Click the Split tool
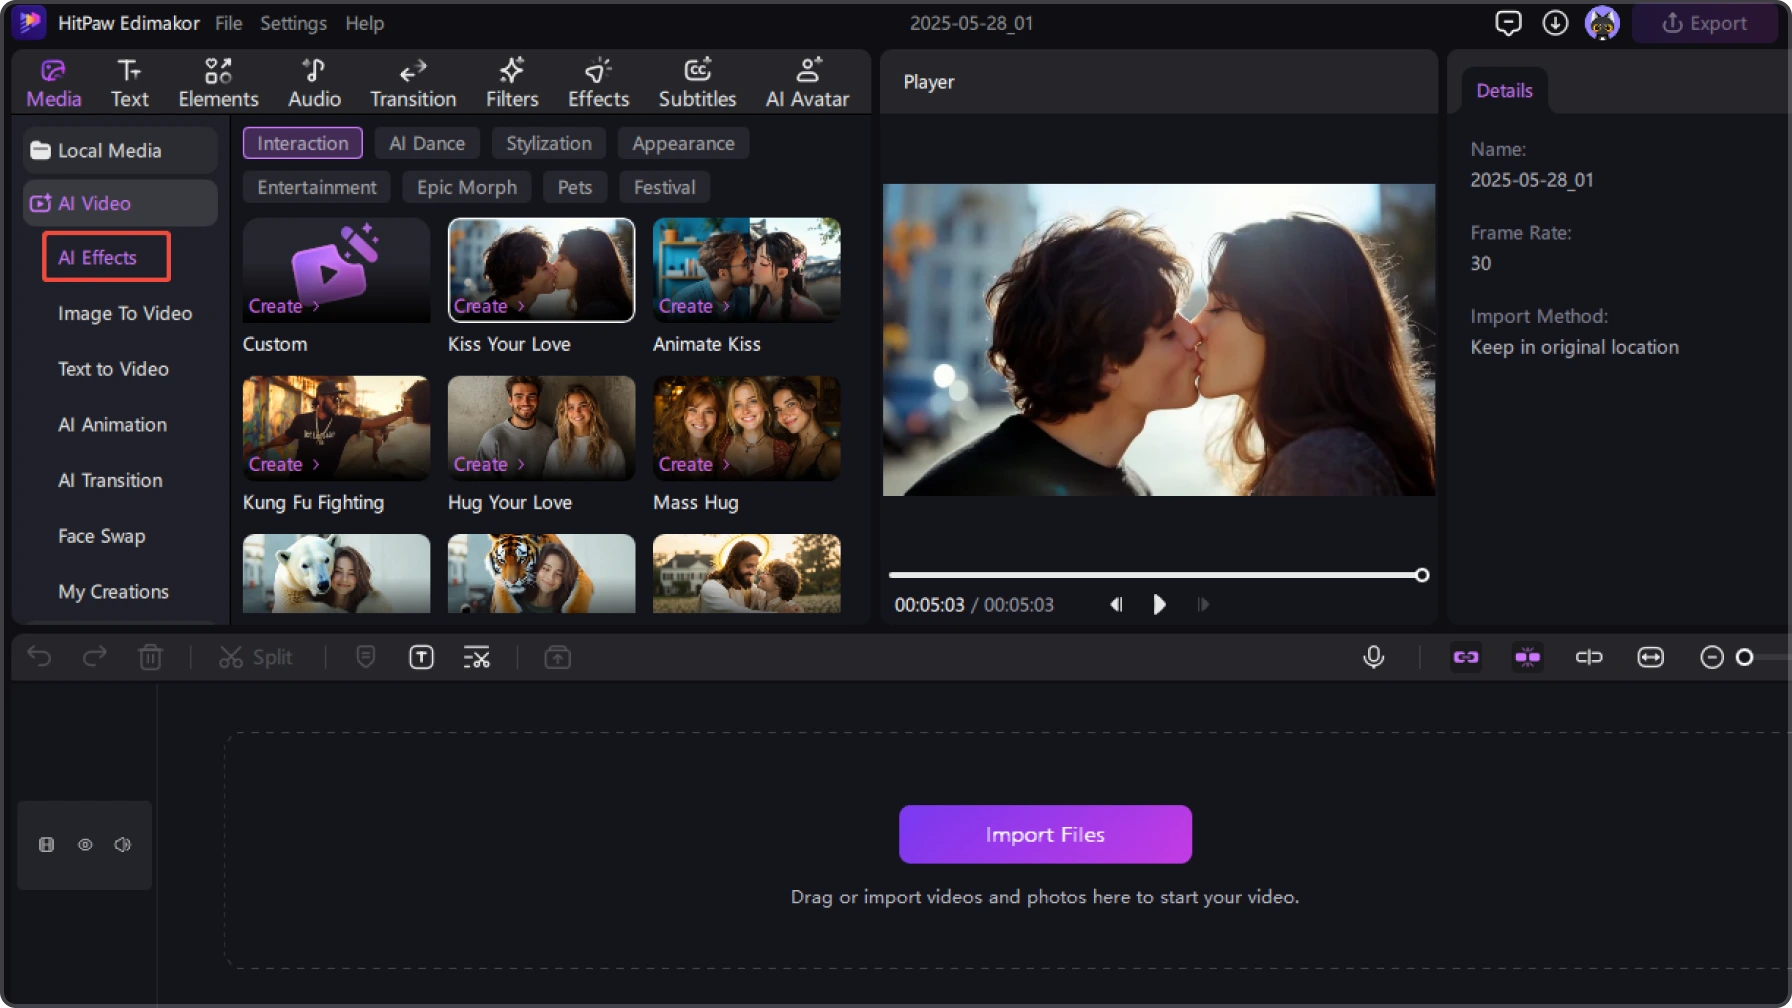Viewport: 1792px width, 1008px height. 255,657
